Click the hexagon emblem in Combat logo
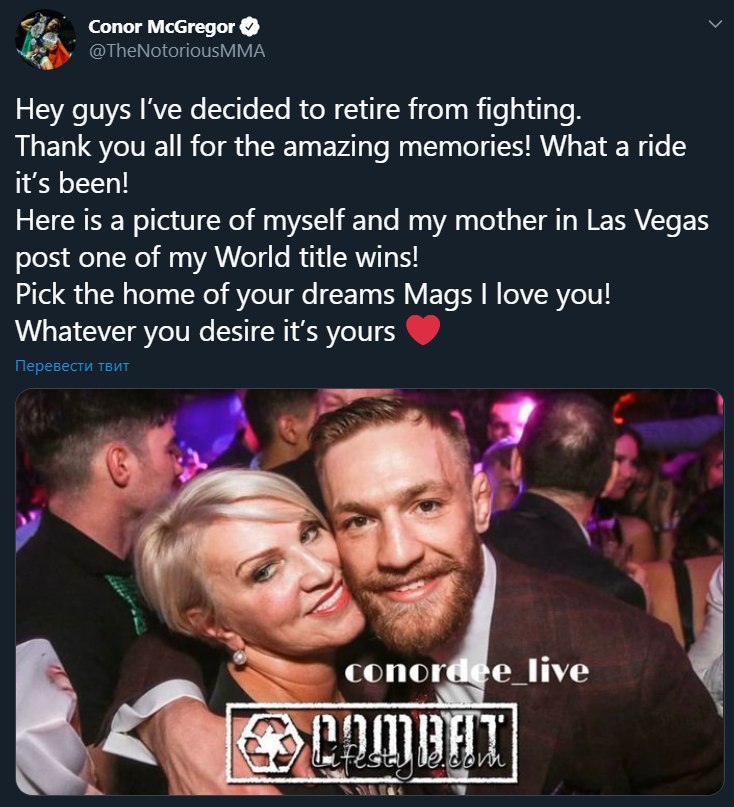This screenshot has width=734, height=807. 271,744
